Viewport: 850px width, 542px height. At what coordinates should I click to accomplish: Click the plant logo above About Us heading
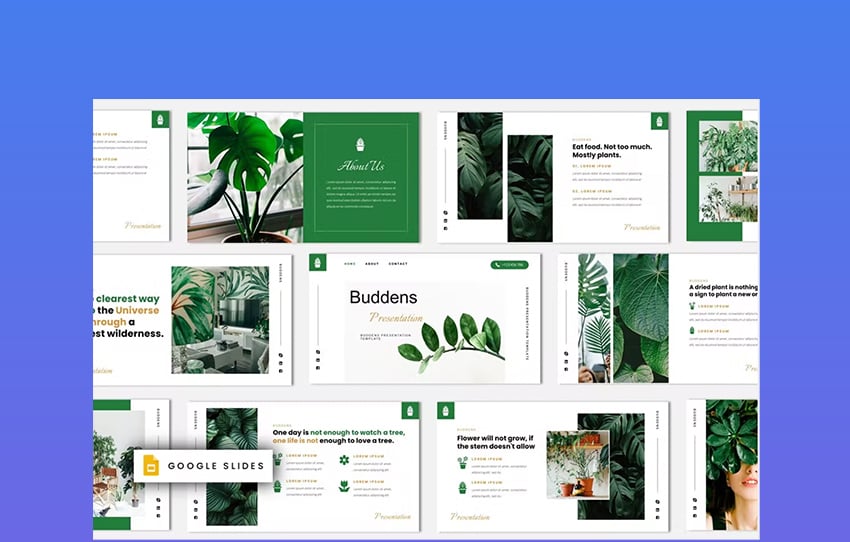click(x=361, y=145)
